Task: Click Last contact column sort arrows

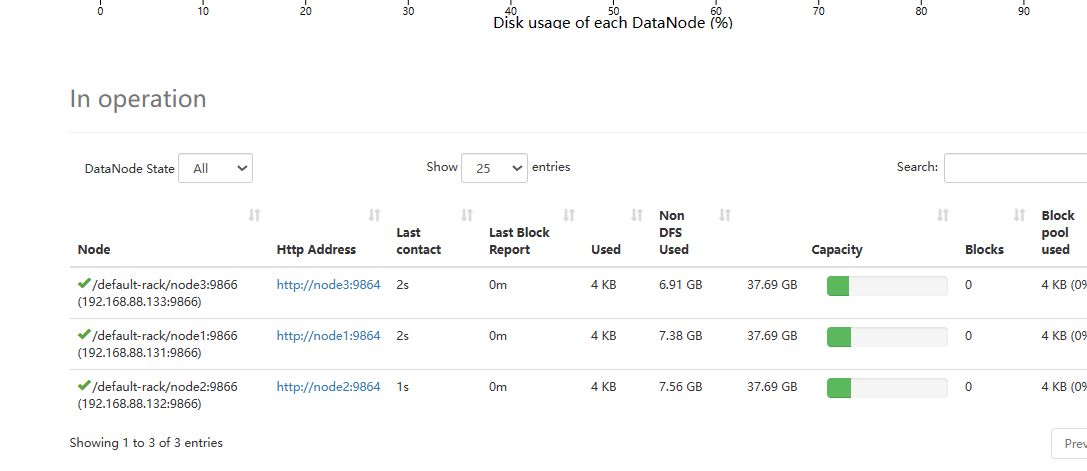Action: click(467, 215)
